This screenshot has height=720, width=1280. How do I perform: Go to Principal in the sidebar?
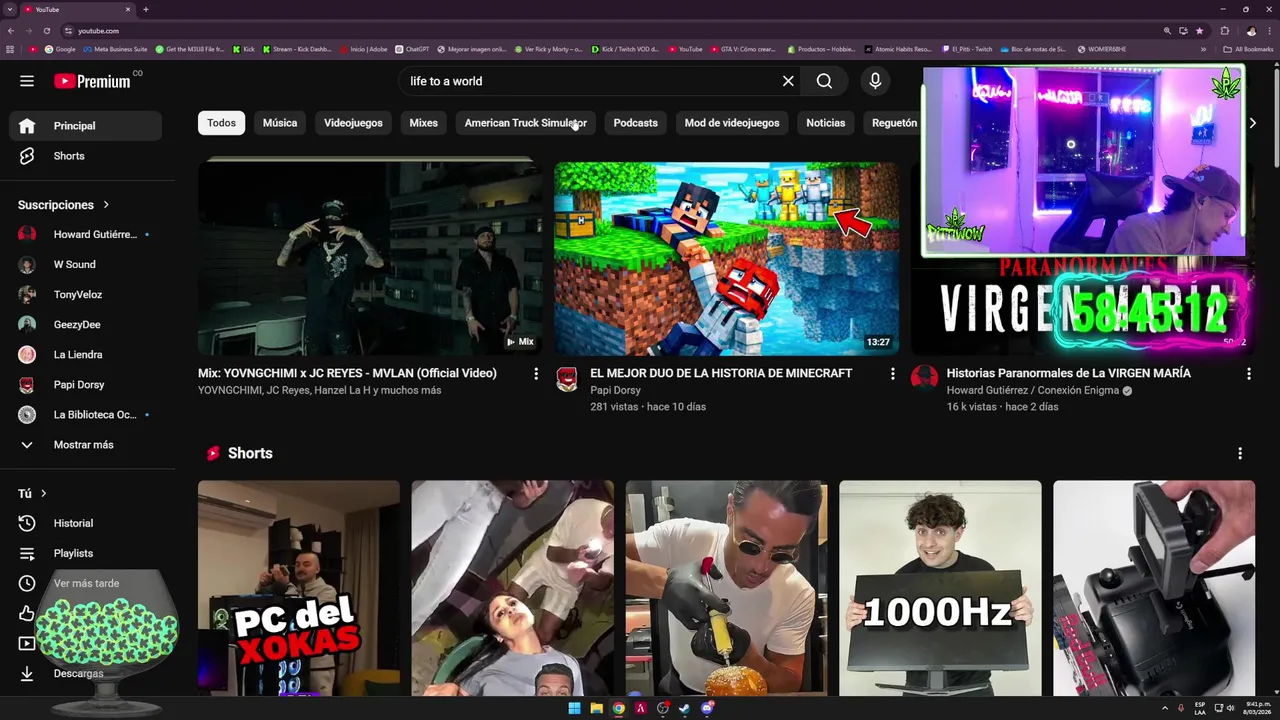click(86, 126)
